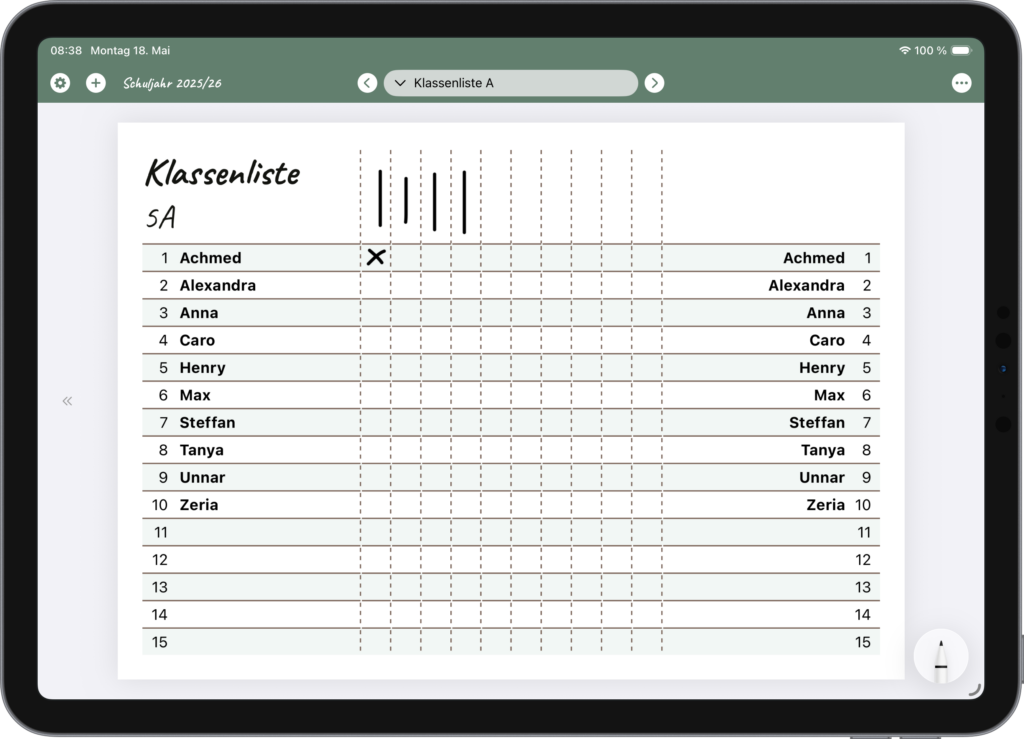Click the dropdown chevron beside Klassenliste A
The image size is (1024, 739).
tap(400, 83)
